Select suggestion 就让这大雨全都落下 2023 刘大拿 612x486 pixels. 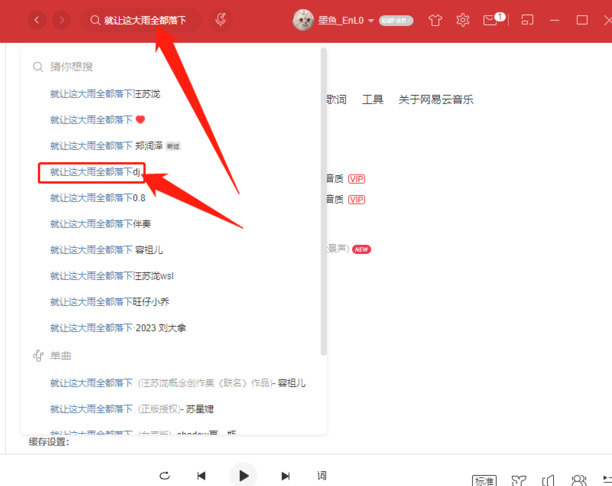click(118, 328)
